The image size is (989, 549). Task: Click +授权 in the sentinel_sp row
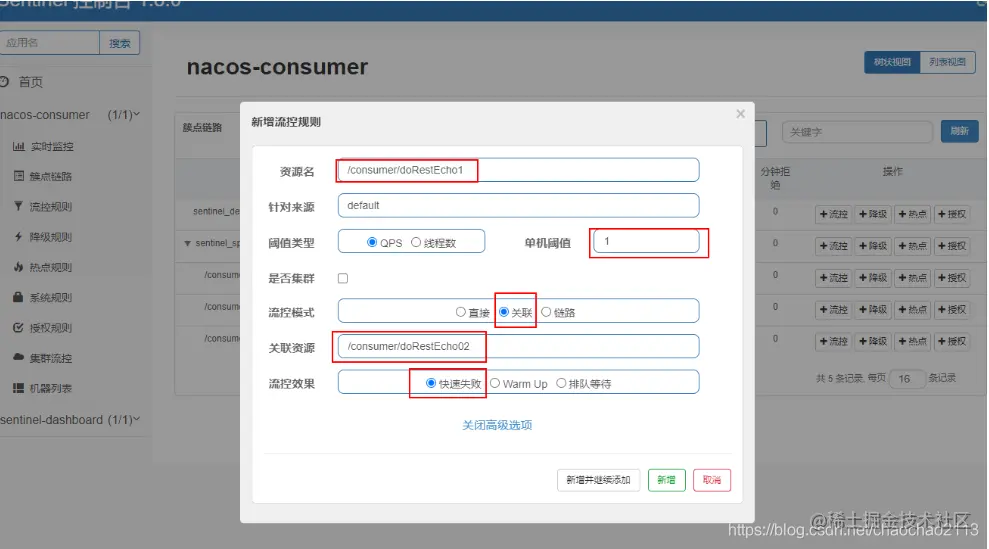(952, 246)
